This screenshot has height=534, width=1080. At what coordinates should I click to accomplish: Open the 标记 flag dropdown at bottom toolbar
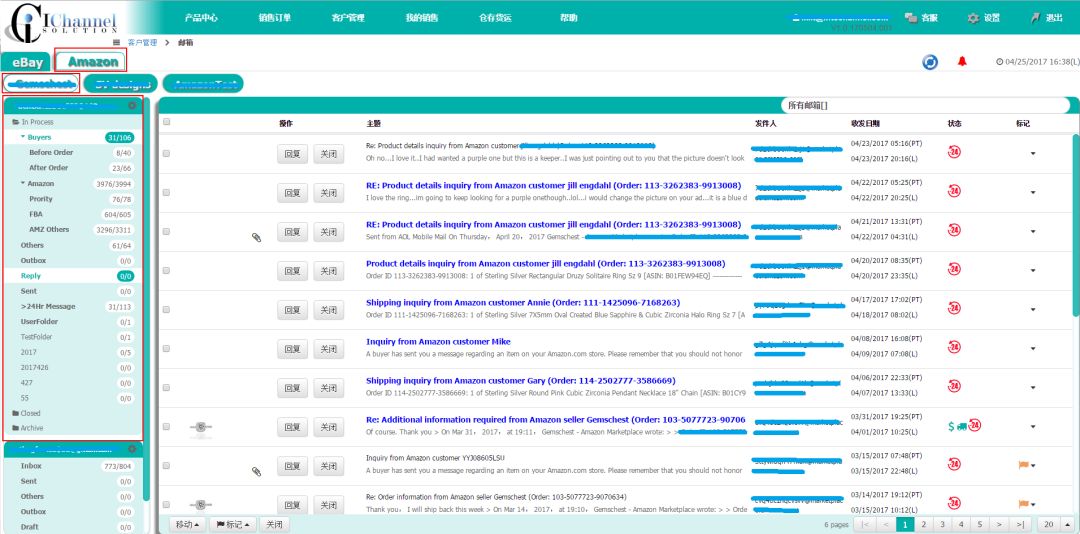pos(233,524)
